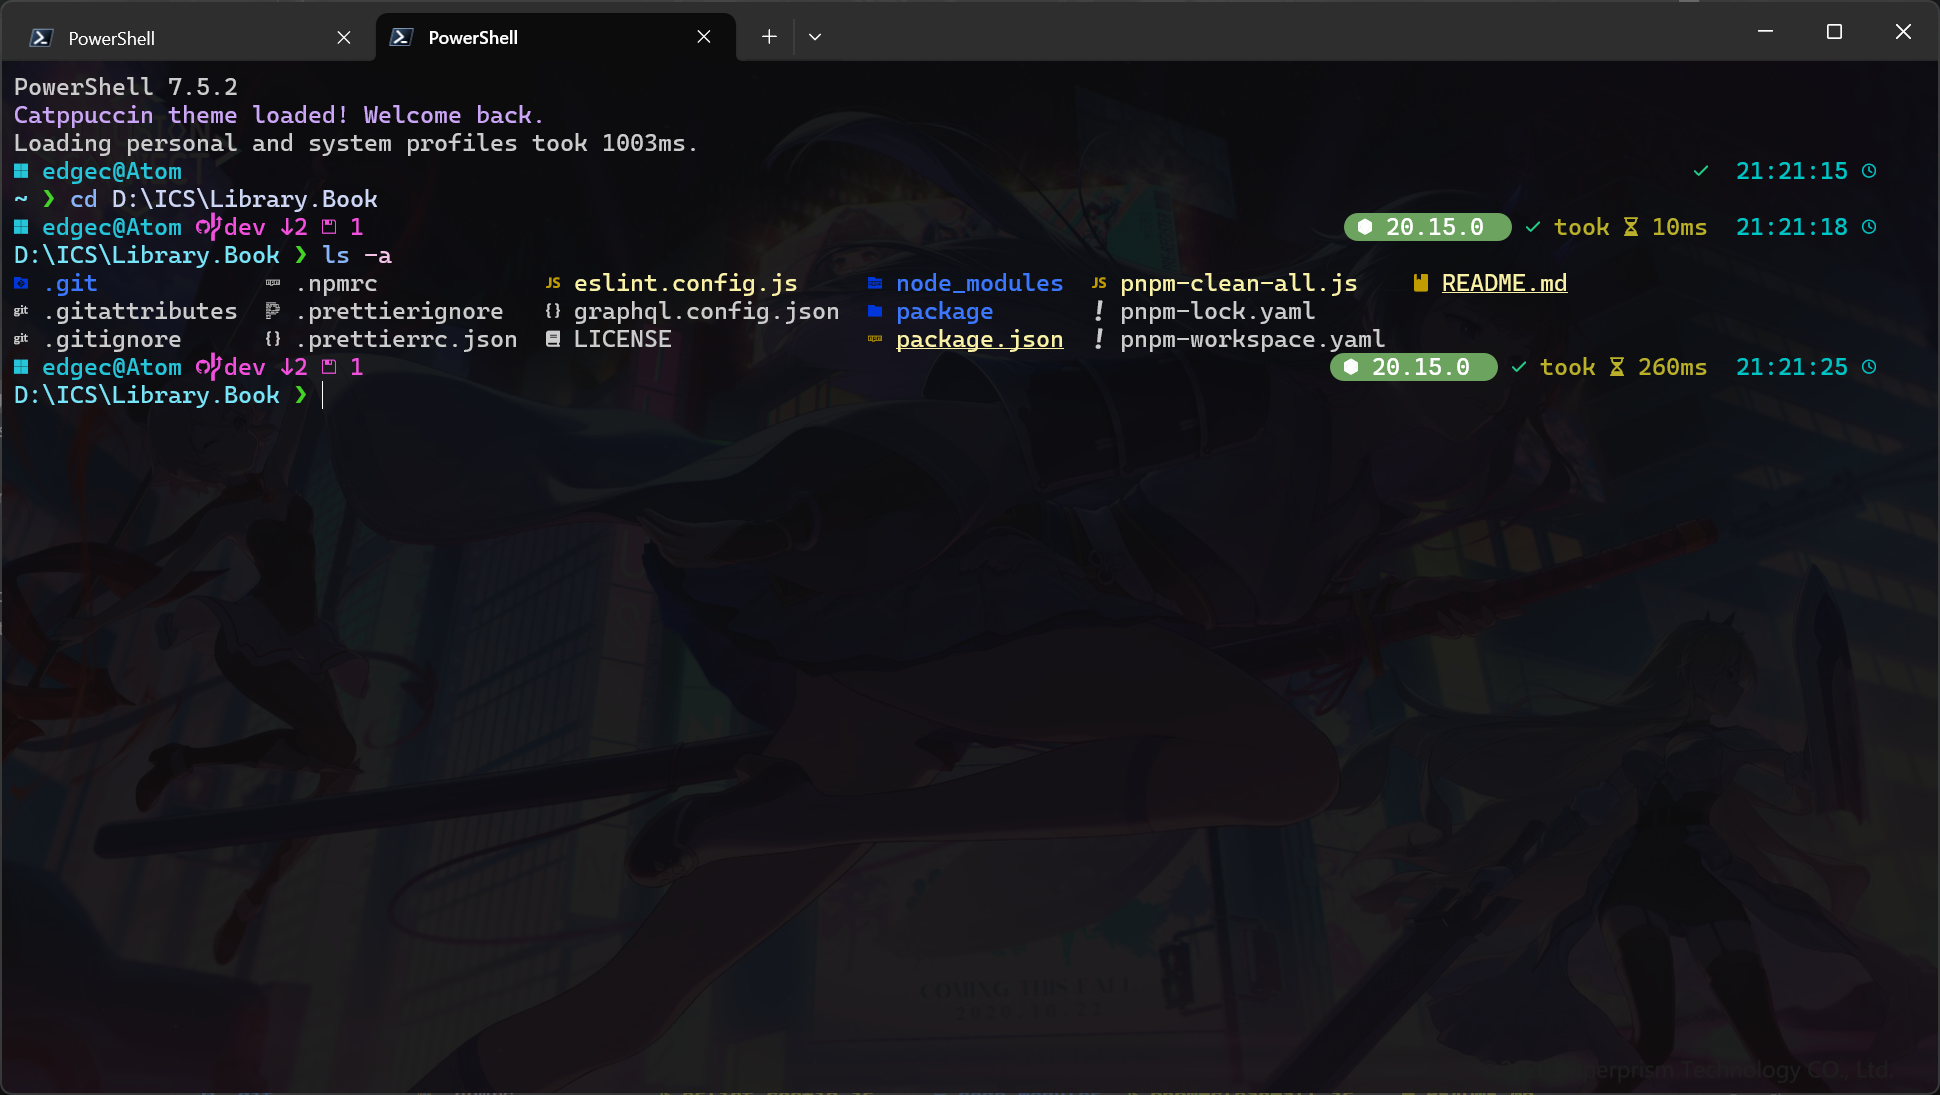This screenshot has width=1940, height=1095.
Task: Click the .git folder icon
Action: 21,283
